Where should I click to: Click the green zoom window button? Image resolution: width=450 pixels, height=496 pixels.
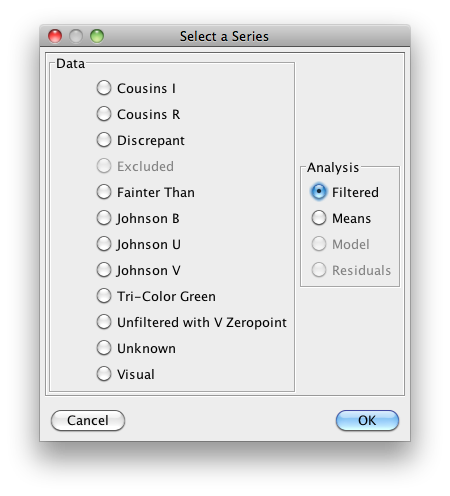click(x=97, y=36)
